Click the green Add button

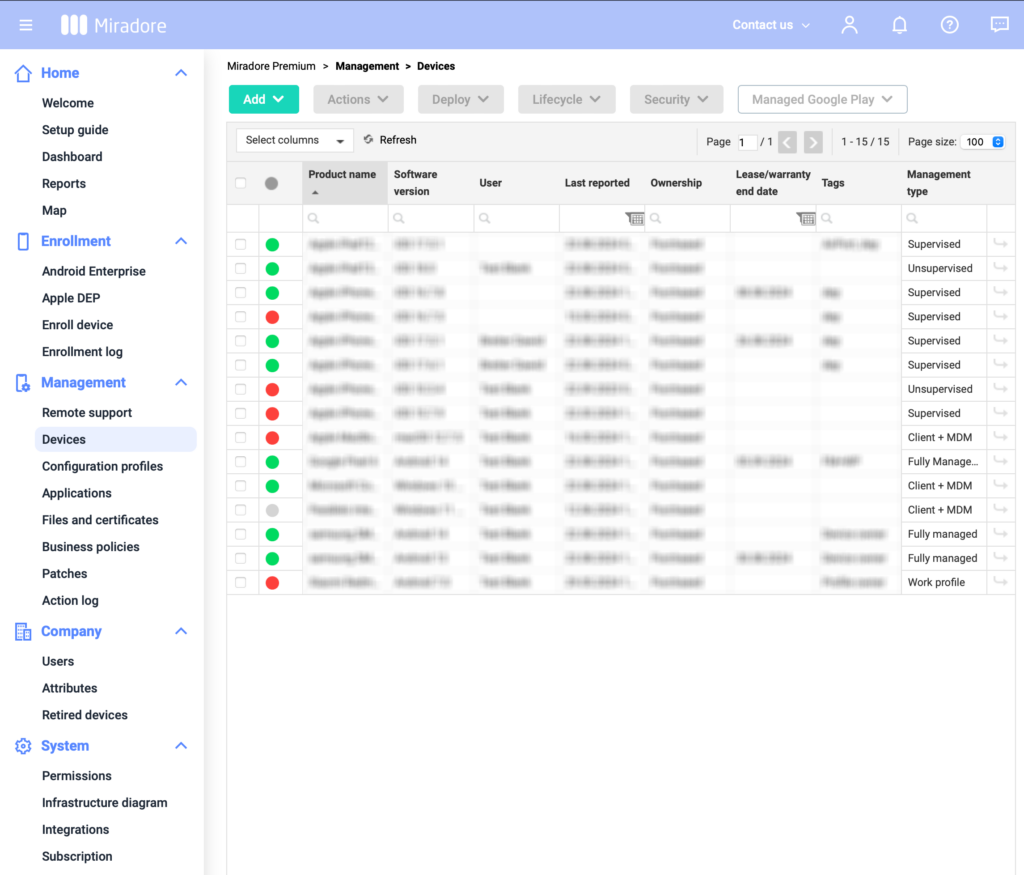pos(263,99)
